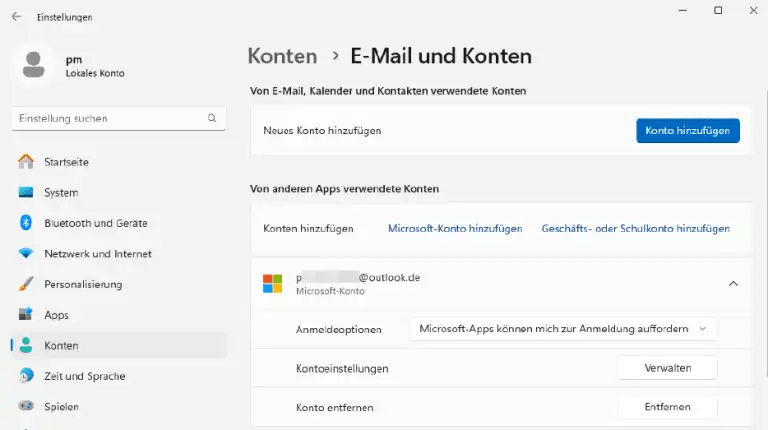Collapse the outlook.de account chevron
The height and width of the screenshot is (430, 768).
[x=733, y=284]
